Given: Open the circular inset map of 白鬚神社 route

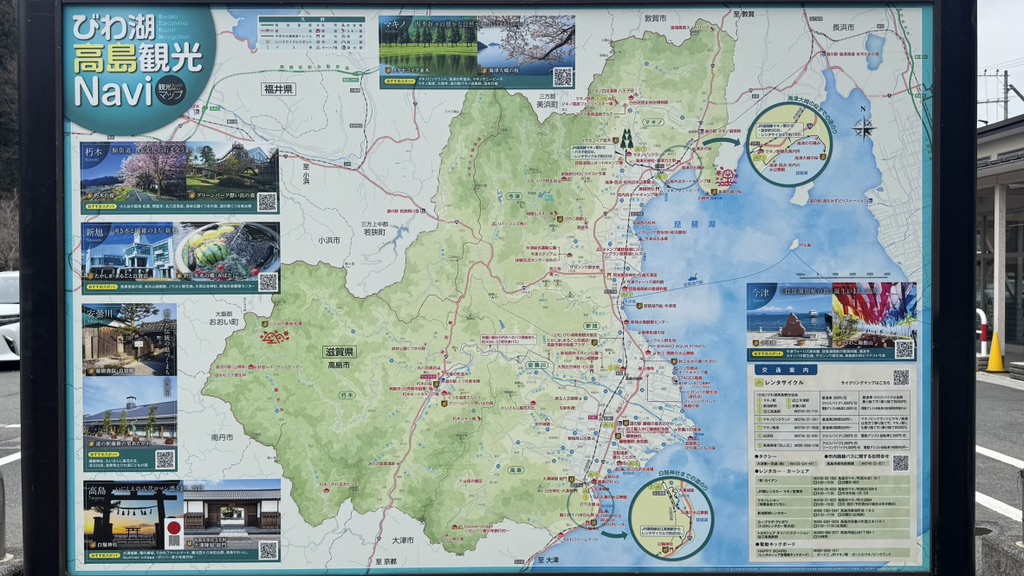Looking at the screenshot, I should 671,518.
